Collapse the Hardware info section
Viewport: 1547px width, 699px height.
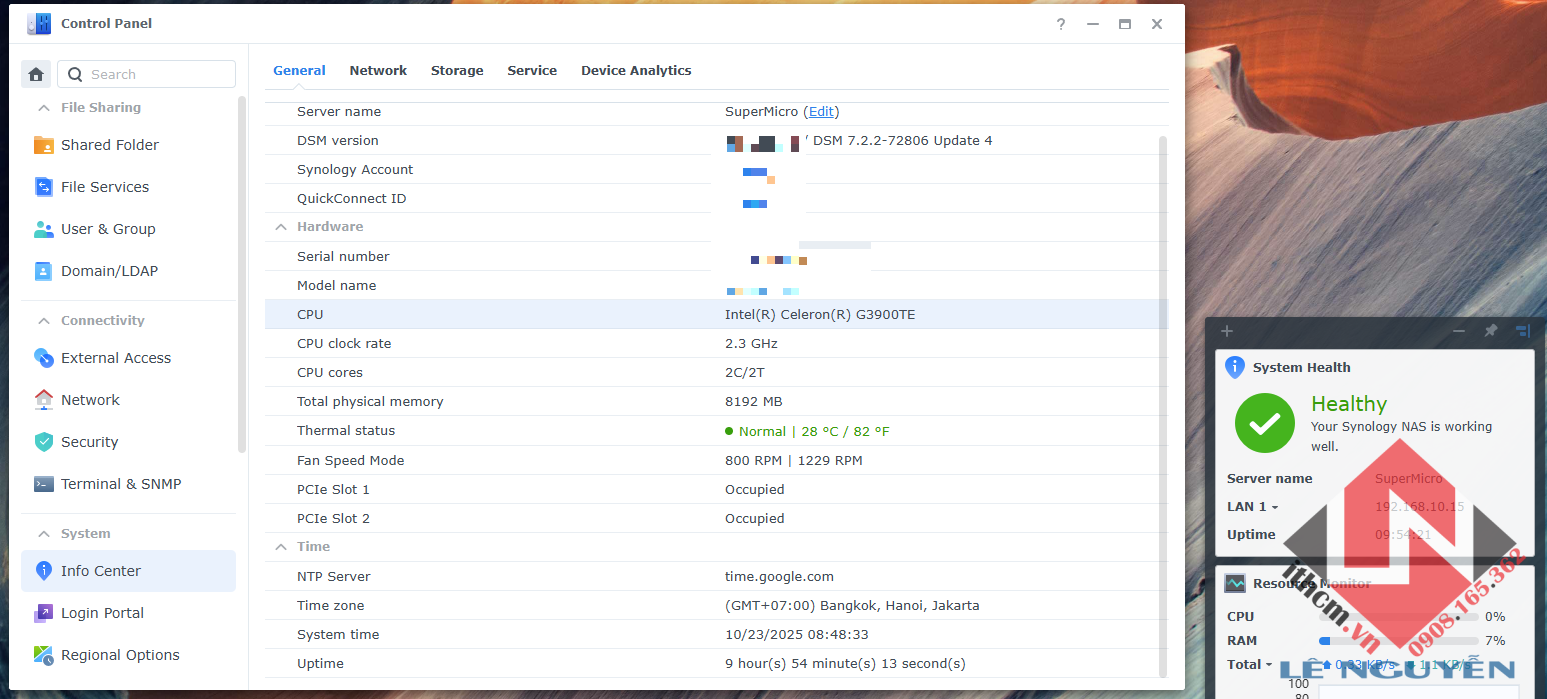(x=281, y=227)
